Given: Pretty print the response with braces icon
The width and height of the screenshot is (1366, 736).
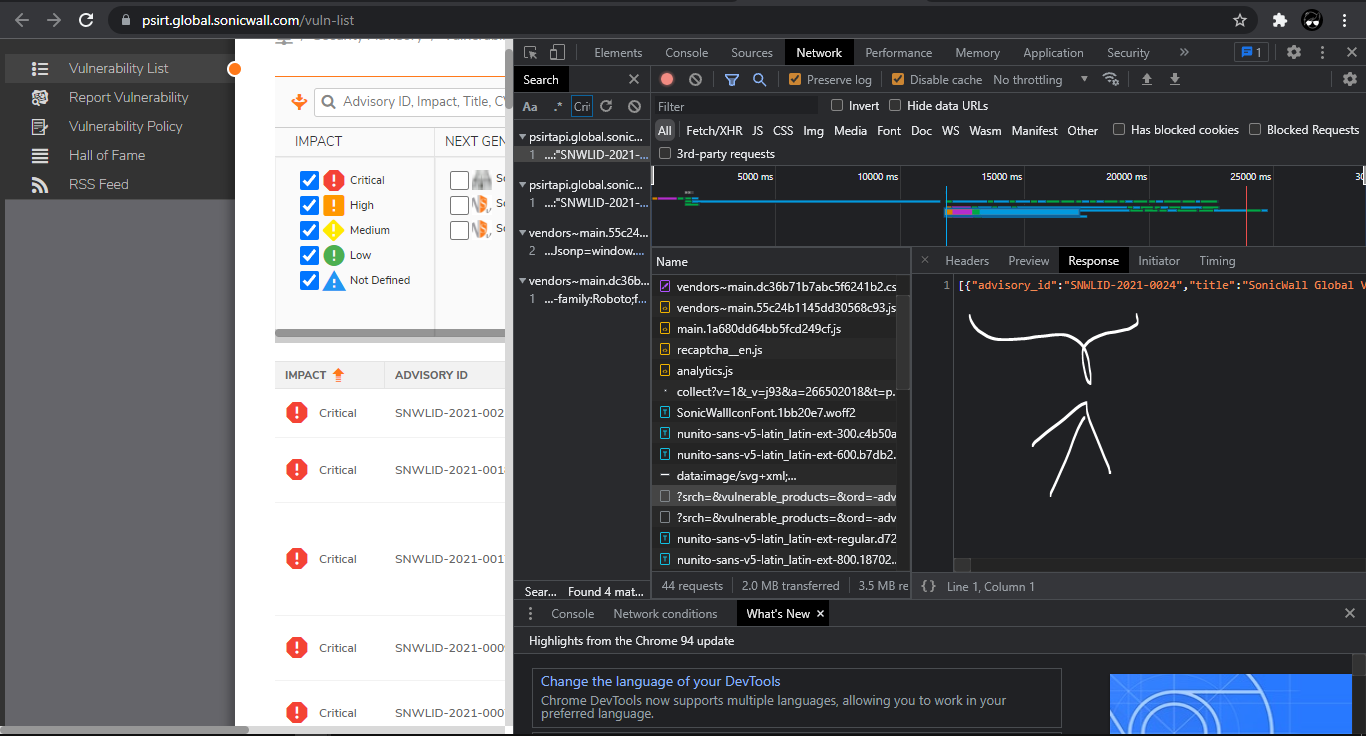Looking at the screenshot, I should click(x=929, y=586).
